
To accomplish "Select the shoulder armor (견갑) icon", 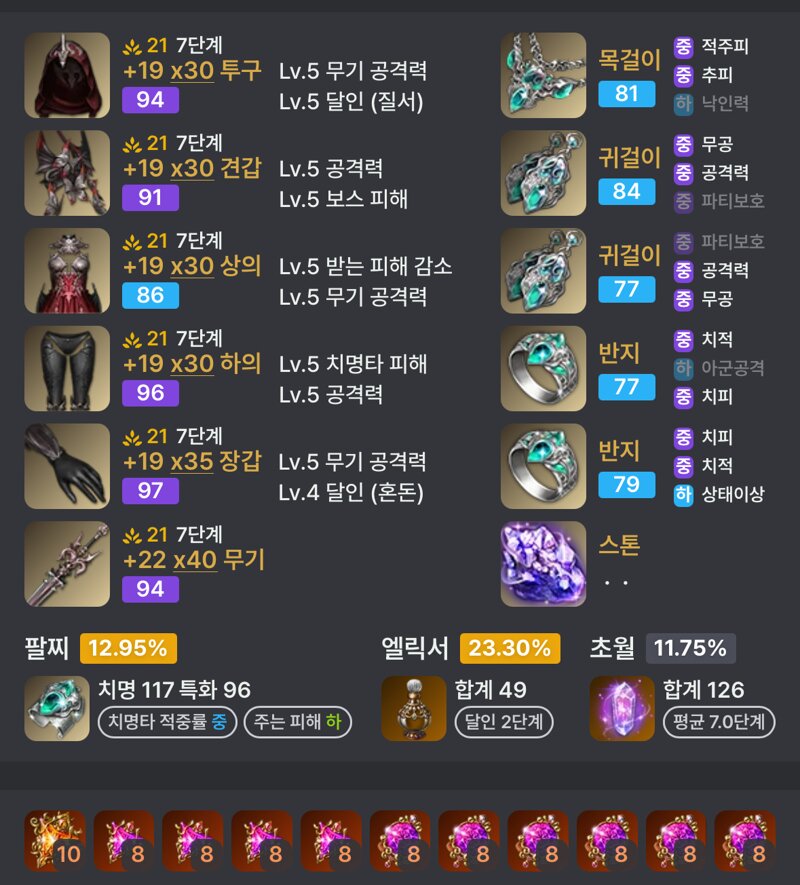I will pyautogui.click(x=67, y=173).
